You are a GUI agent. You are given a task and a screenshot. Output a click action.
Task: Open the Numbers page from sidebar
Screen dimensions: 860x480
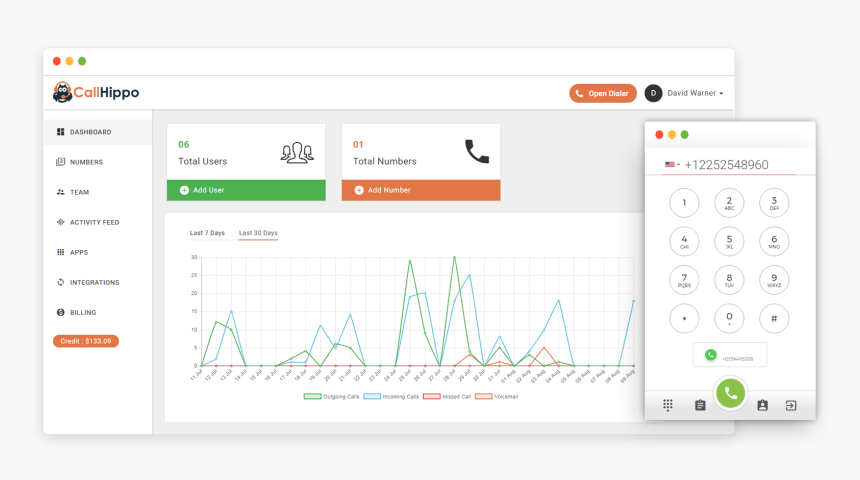tap(85, 162)
